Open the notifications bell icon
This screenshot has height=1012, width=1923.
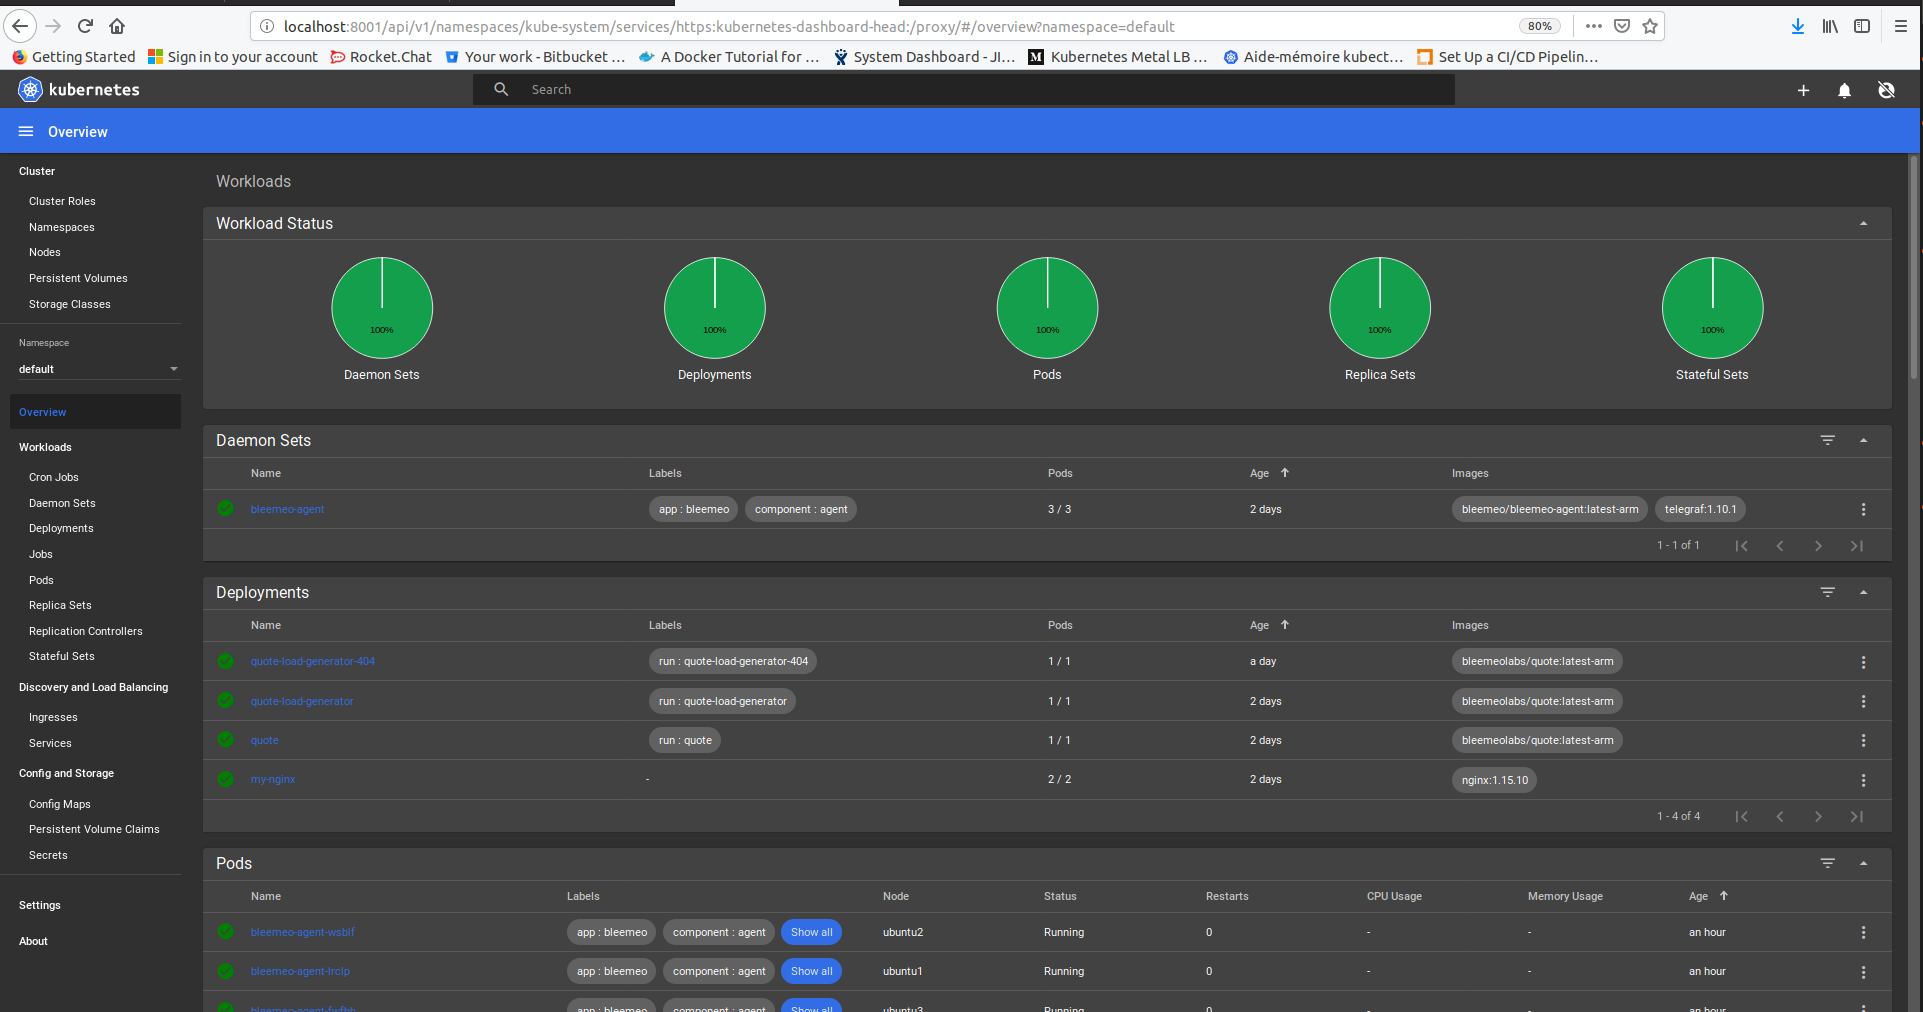click(1843, 90)
